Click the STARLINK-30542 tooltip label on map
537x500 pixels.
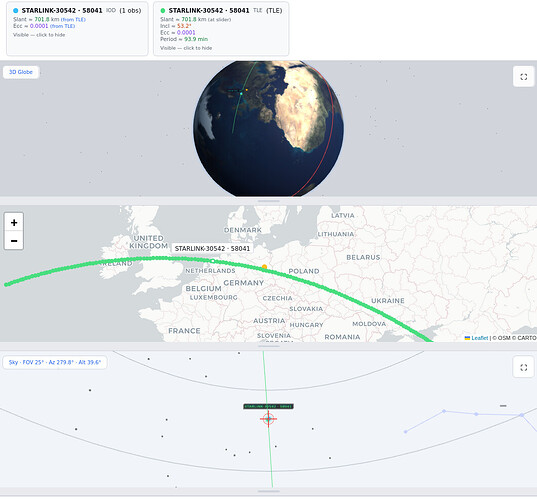pos(212,248)
